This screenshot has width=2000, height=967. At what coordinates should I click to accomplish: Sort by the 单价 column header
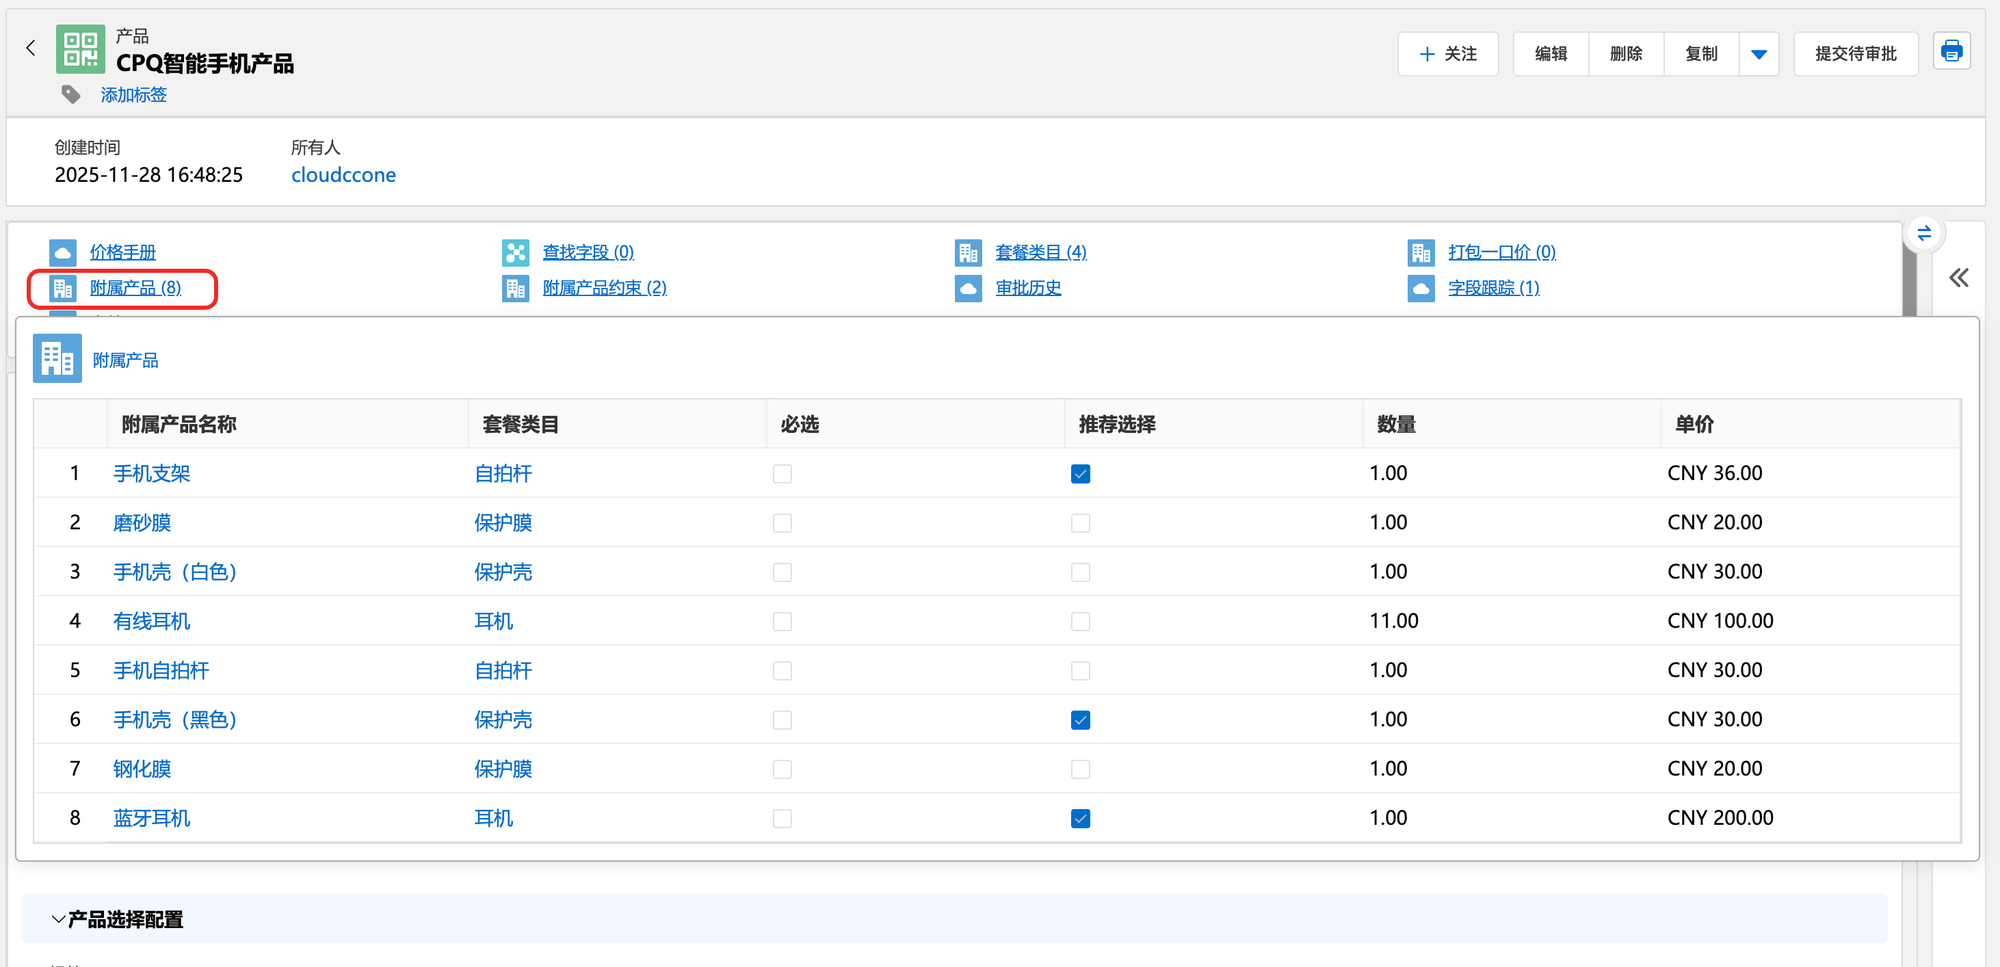[x=1694, y=425]
